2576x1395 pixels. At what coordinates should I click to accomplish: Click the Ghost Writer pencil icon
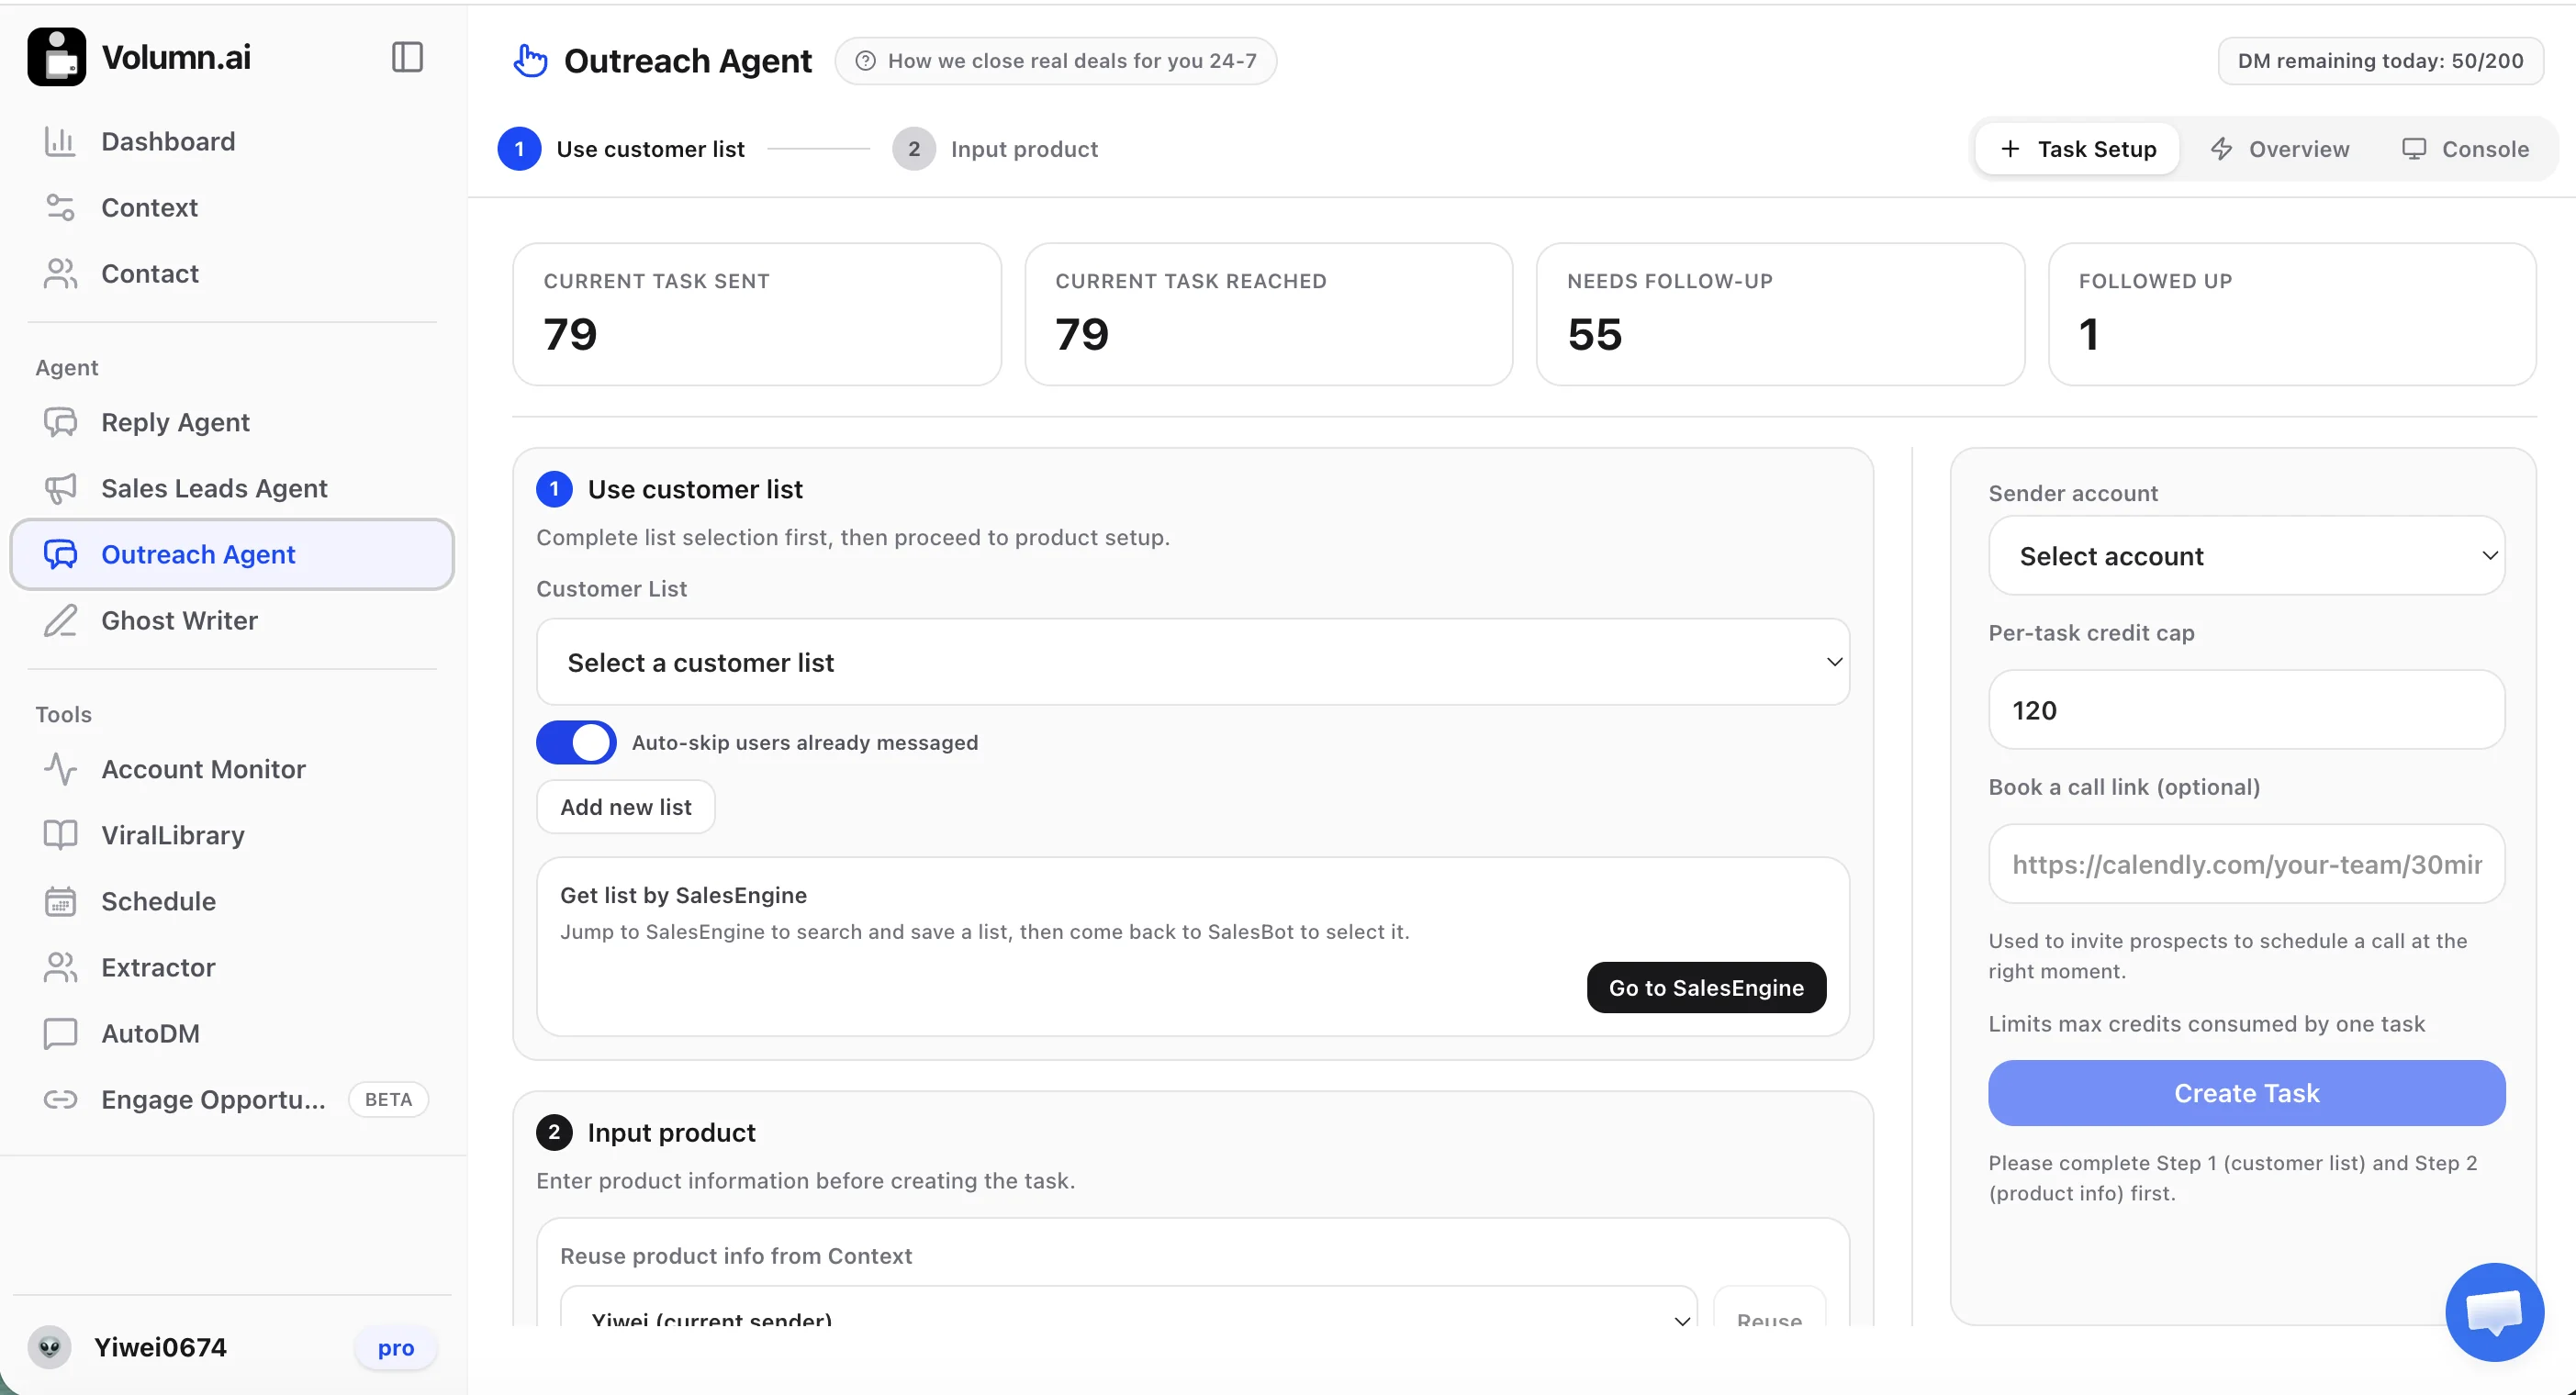point(60,621)
